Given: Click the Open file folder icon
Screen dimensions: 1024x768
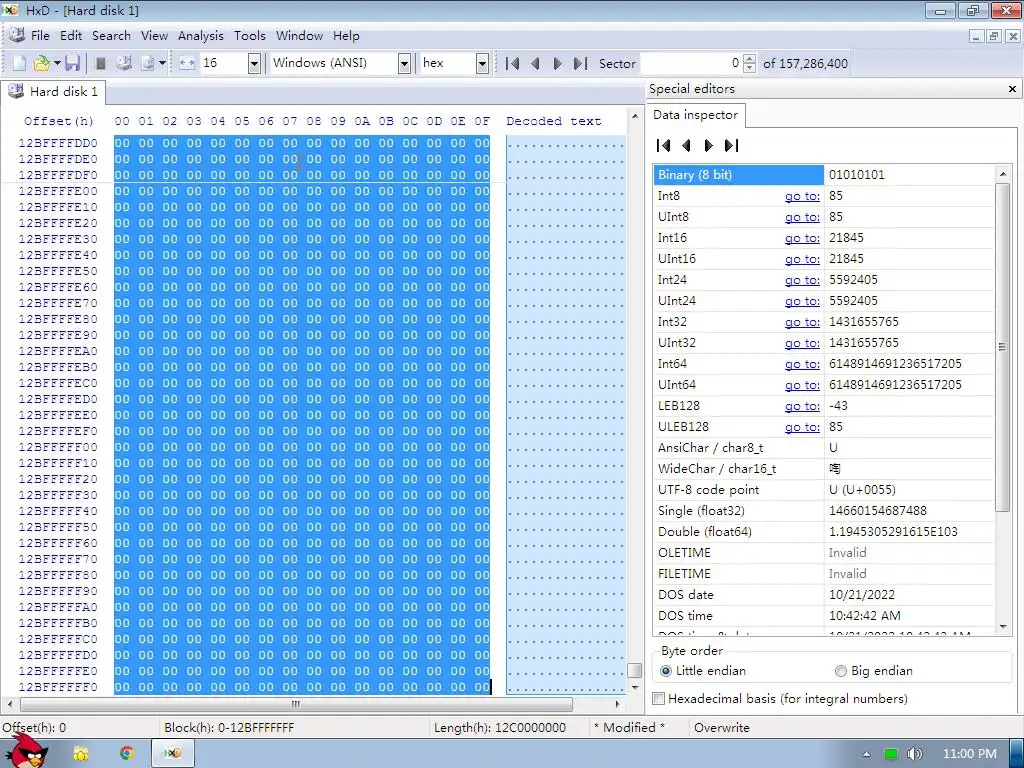Looking at the screenshot, I should click(x=41, y=63).
